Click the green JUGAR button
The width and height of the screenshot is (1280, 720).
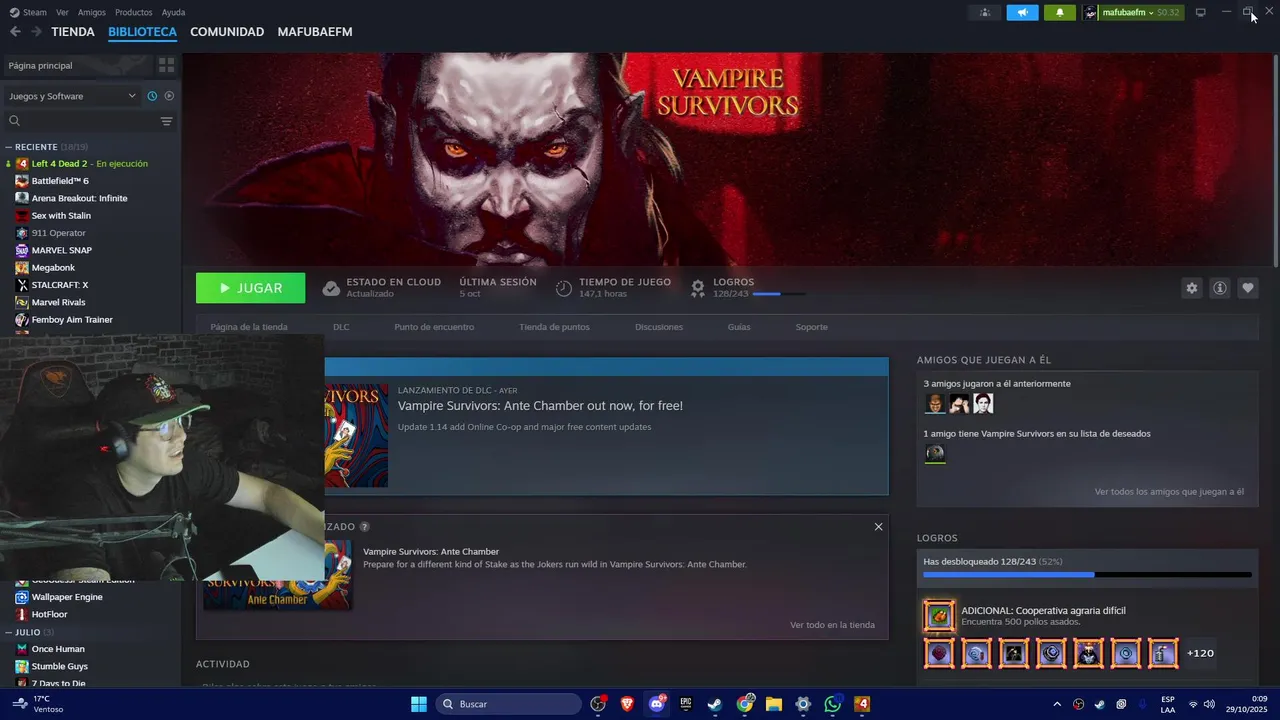pos(250,288)
